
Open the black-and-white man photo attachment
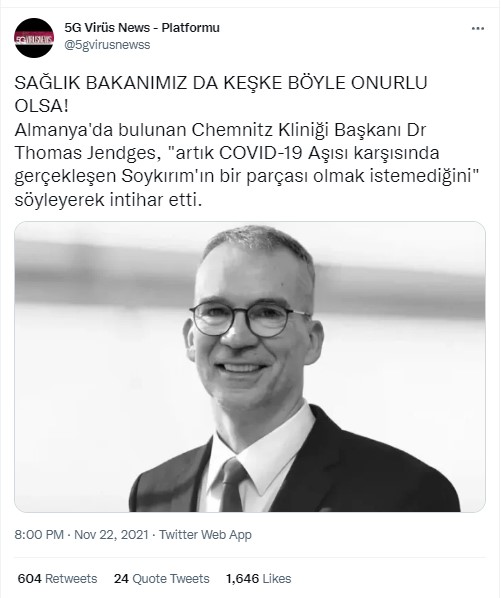point(250,367)
